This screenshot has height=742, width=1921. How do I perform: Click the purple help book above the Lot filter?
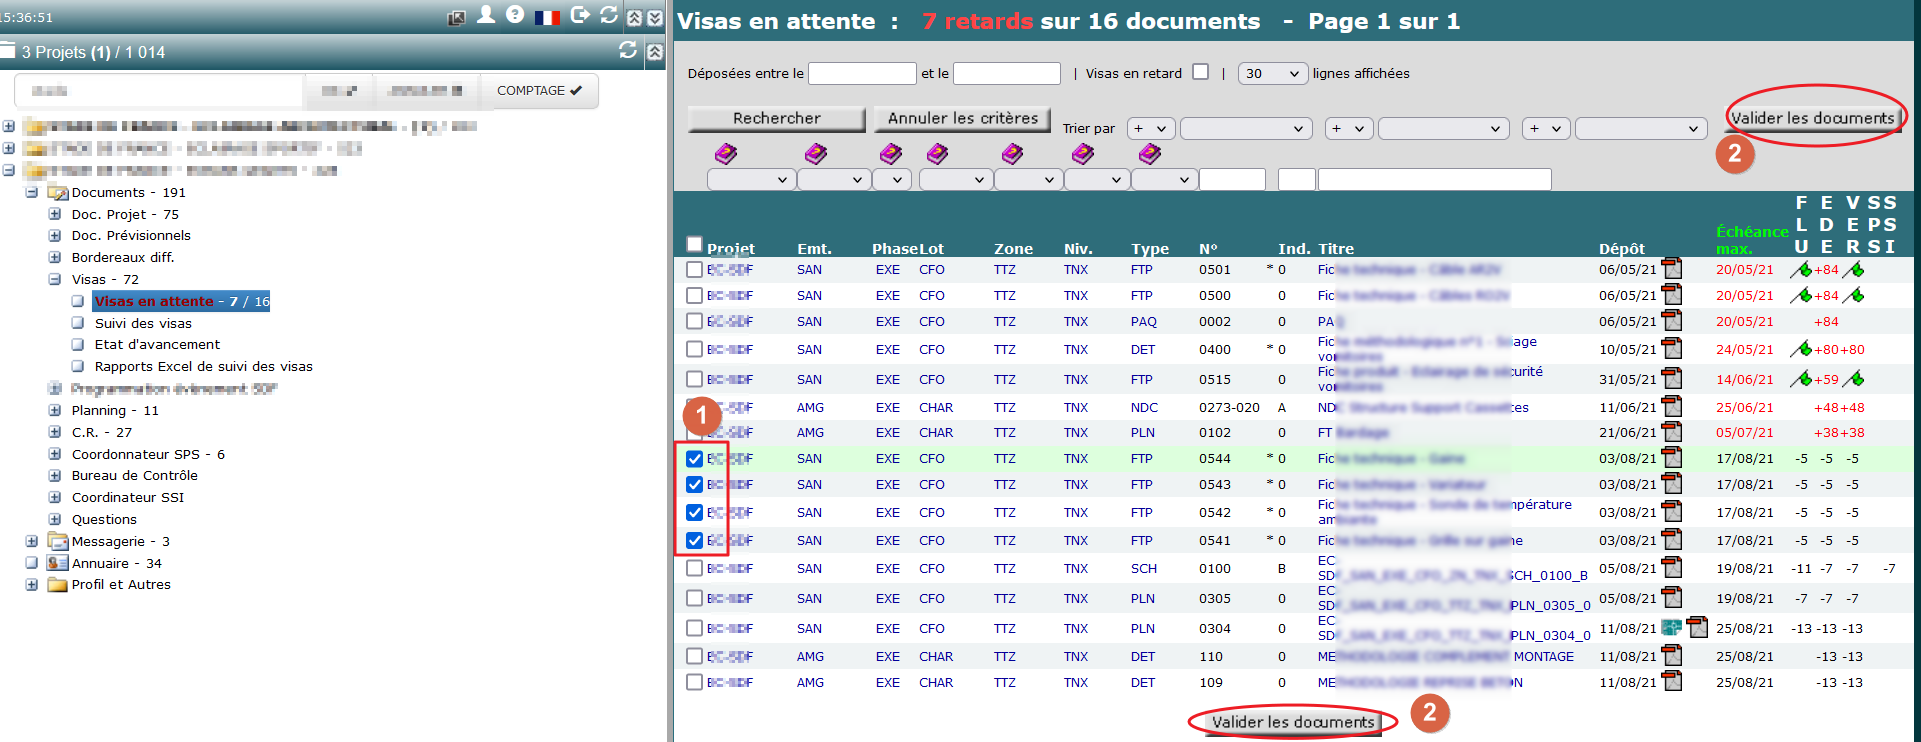(x=937, y=154)
